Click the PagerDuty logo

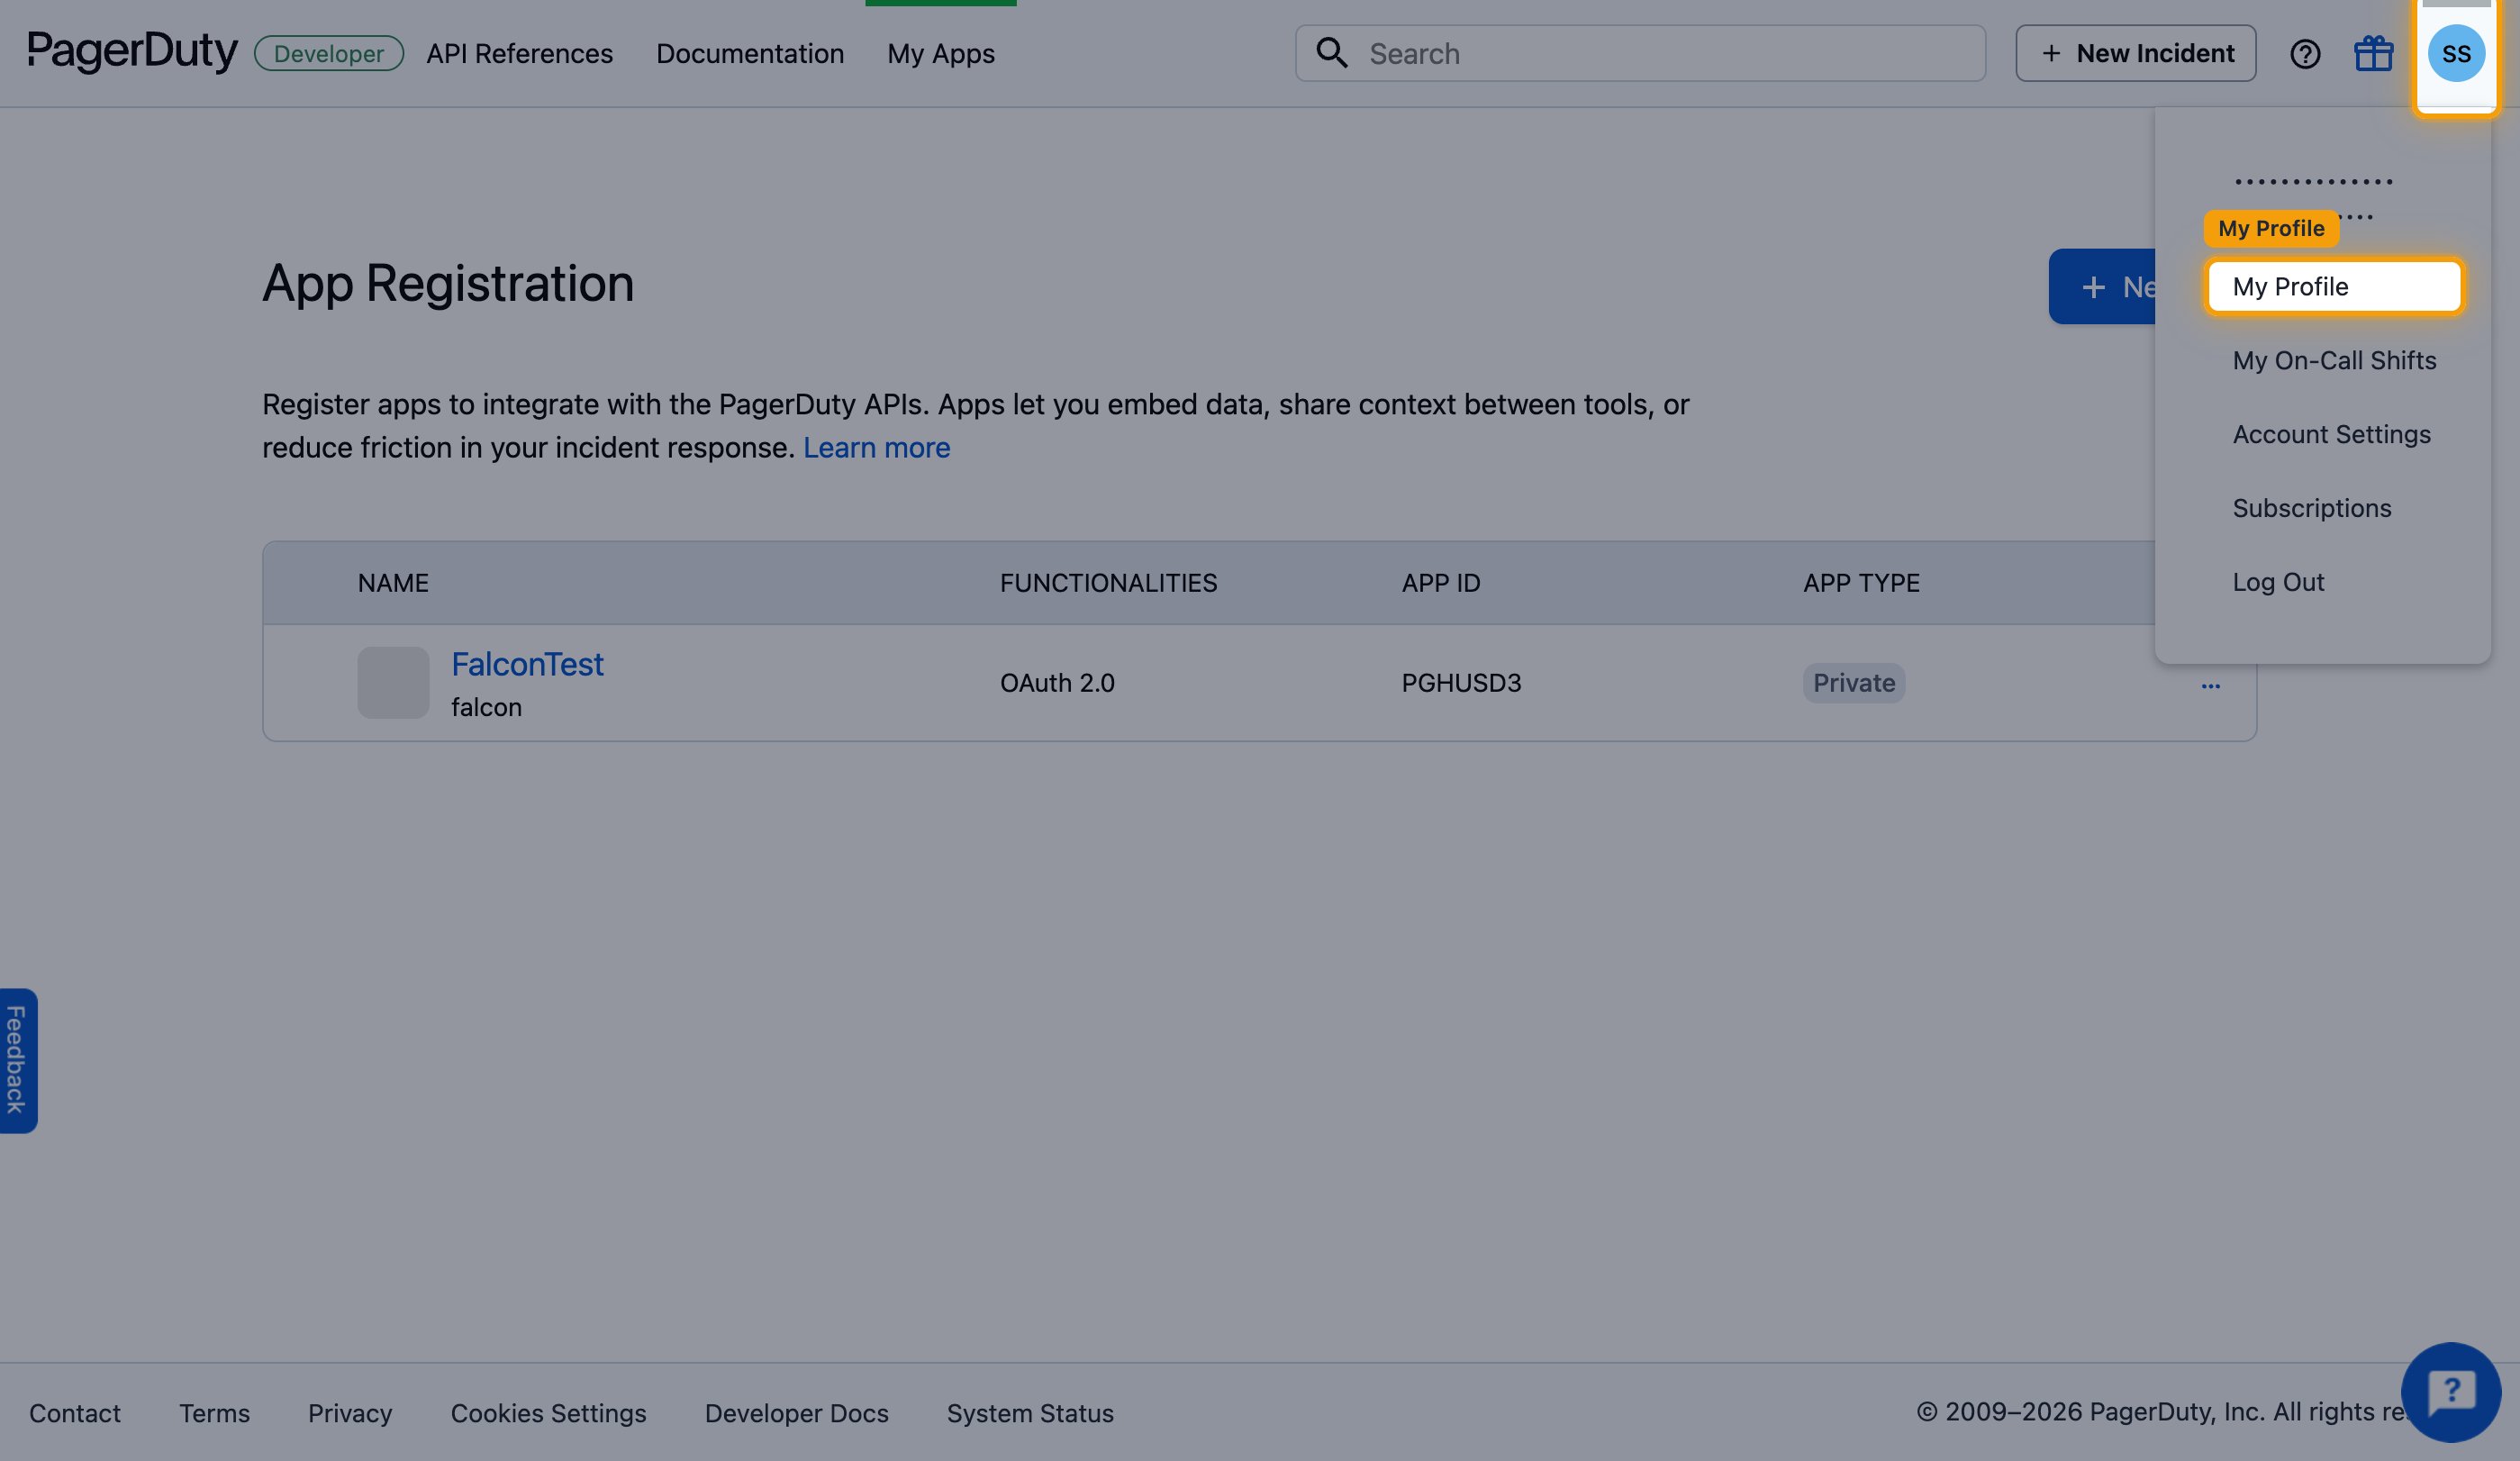132,51
